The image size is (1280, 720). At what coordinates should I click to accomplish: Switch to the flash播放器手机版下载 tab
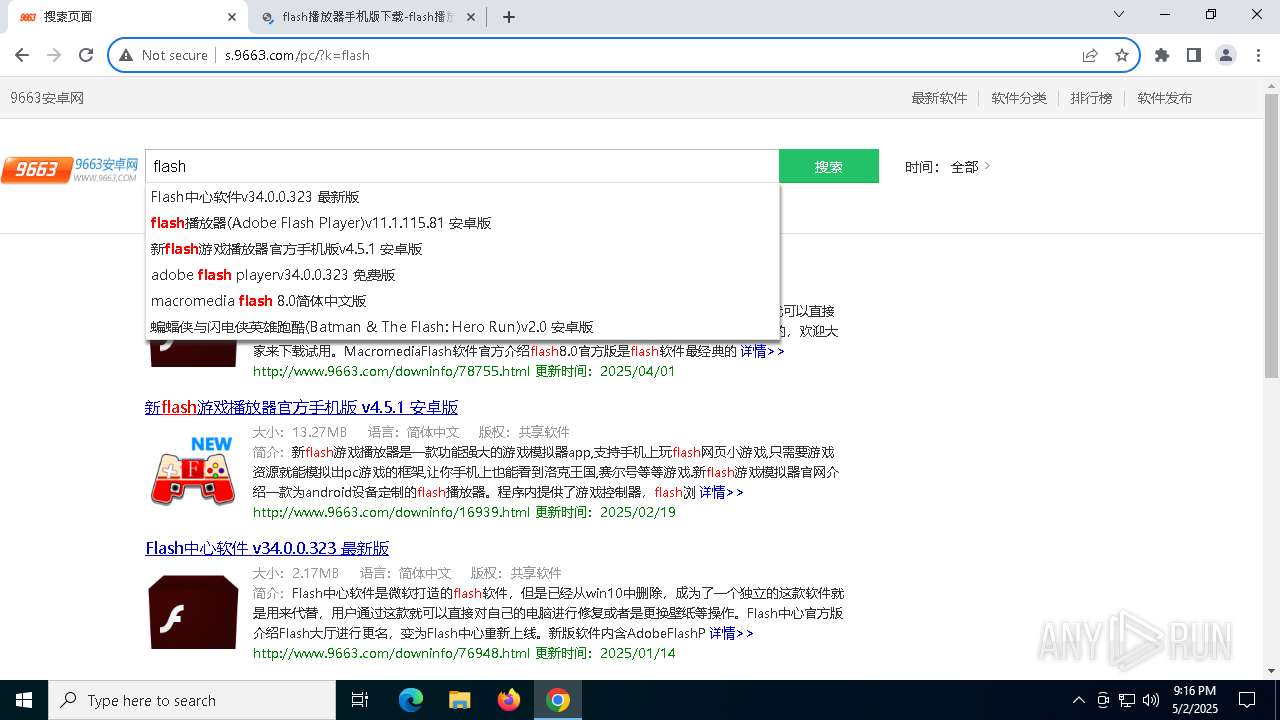tap(367, 17)
